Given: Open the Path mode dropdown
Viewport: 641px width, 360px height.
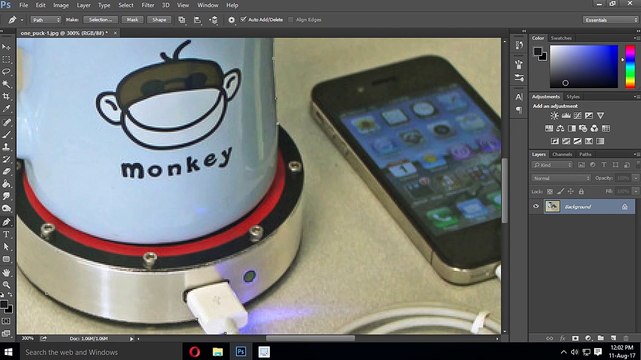Looking at the screenshot, I should [x=45, y=20].
